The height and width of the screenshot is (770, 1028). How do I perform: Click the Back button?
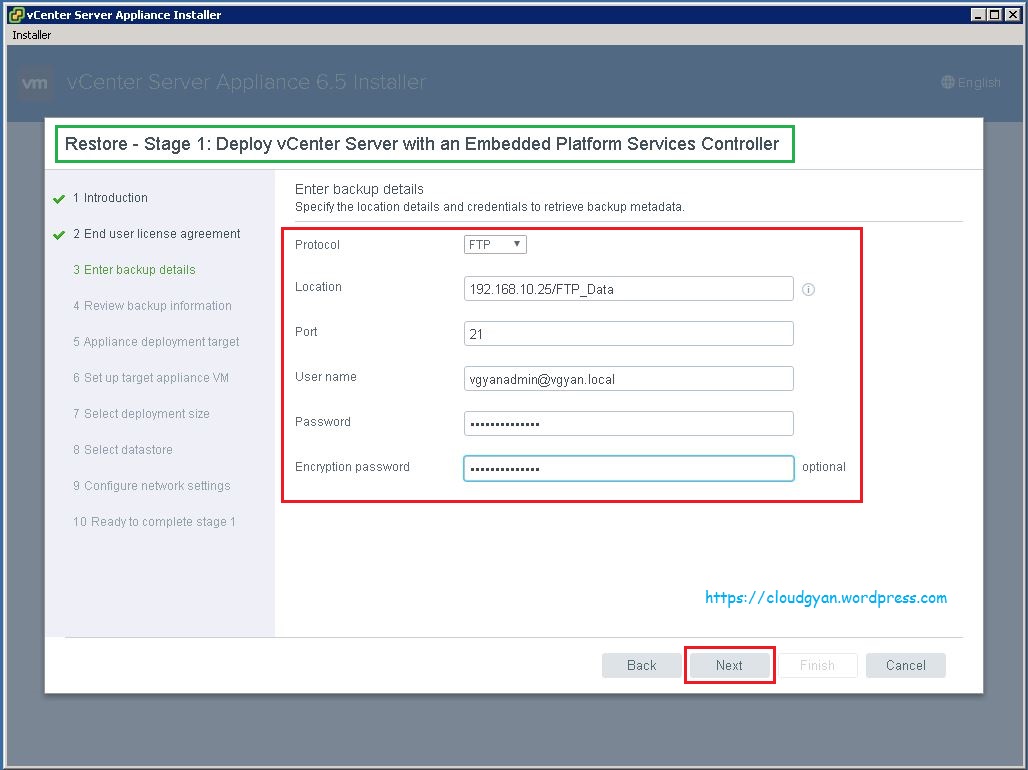641,665
